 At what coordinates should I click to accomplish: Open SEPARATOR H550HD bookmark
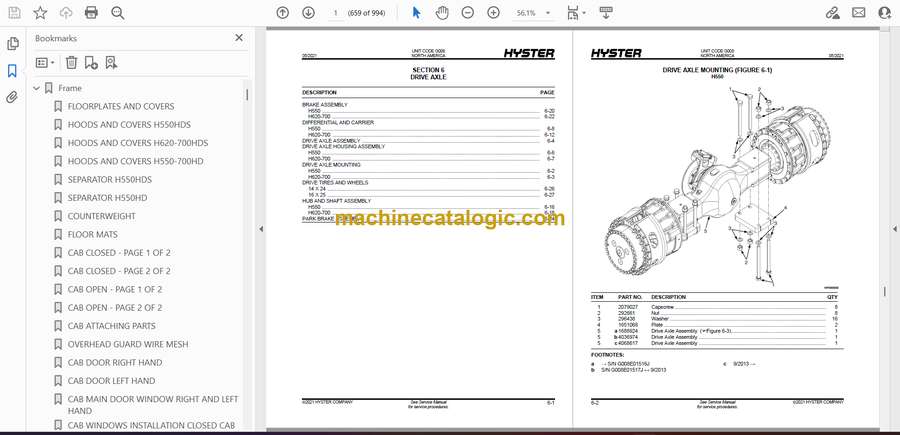[x=107, y=198]
